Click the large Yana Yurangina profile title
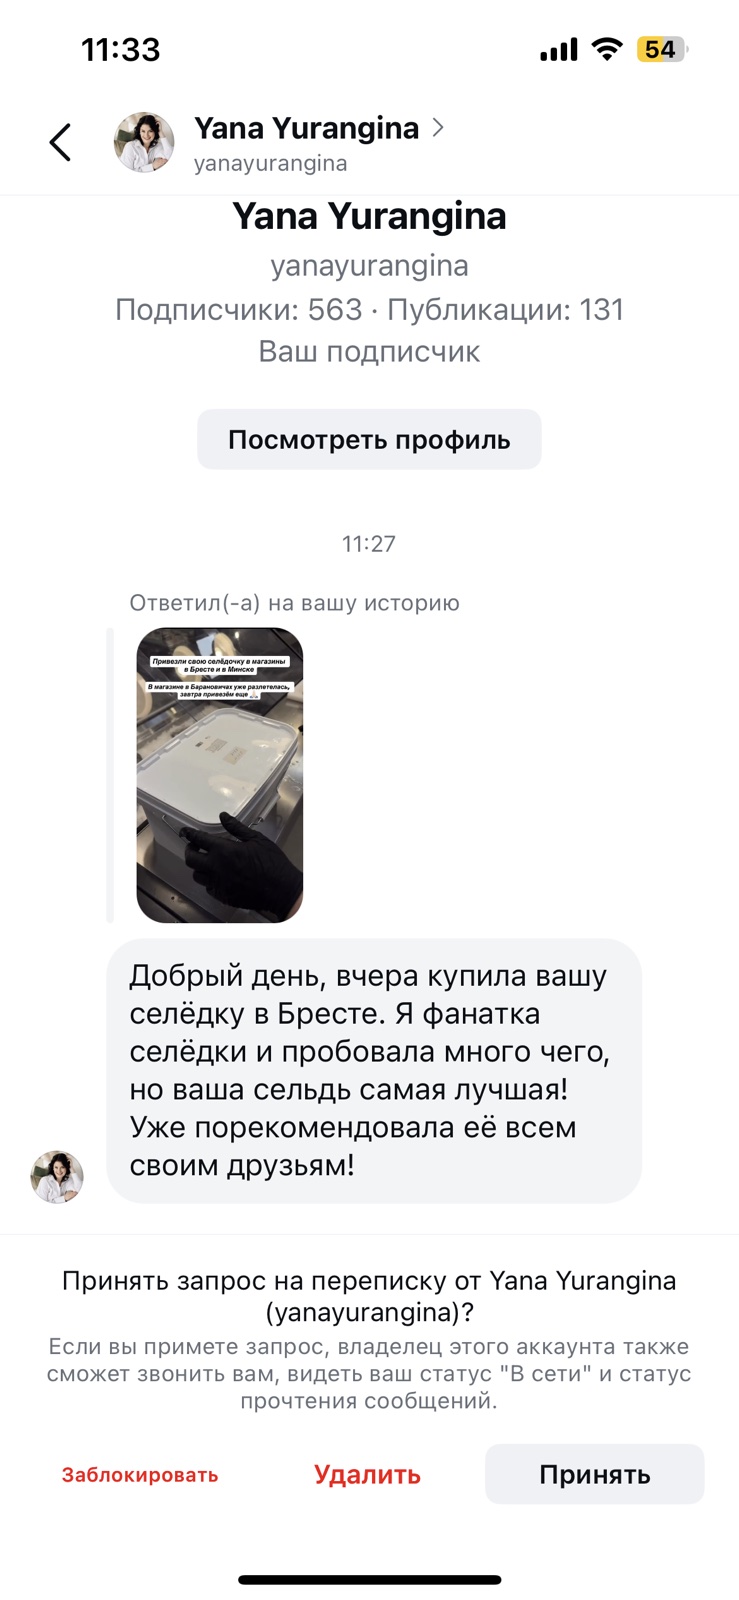 point(369,216)
